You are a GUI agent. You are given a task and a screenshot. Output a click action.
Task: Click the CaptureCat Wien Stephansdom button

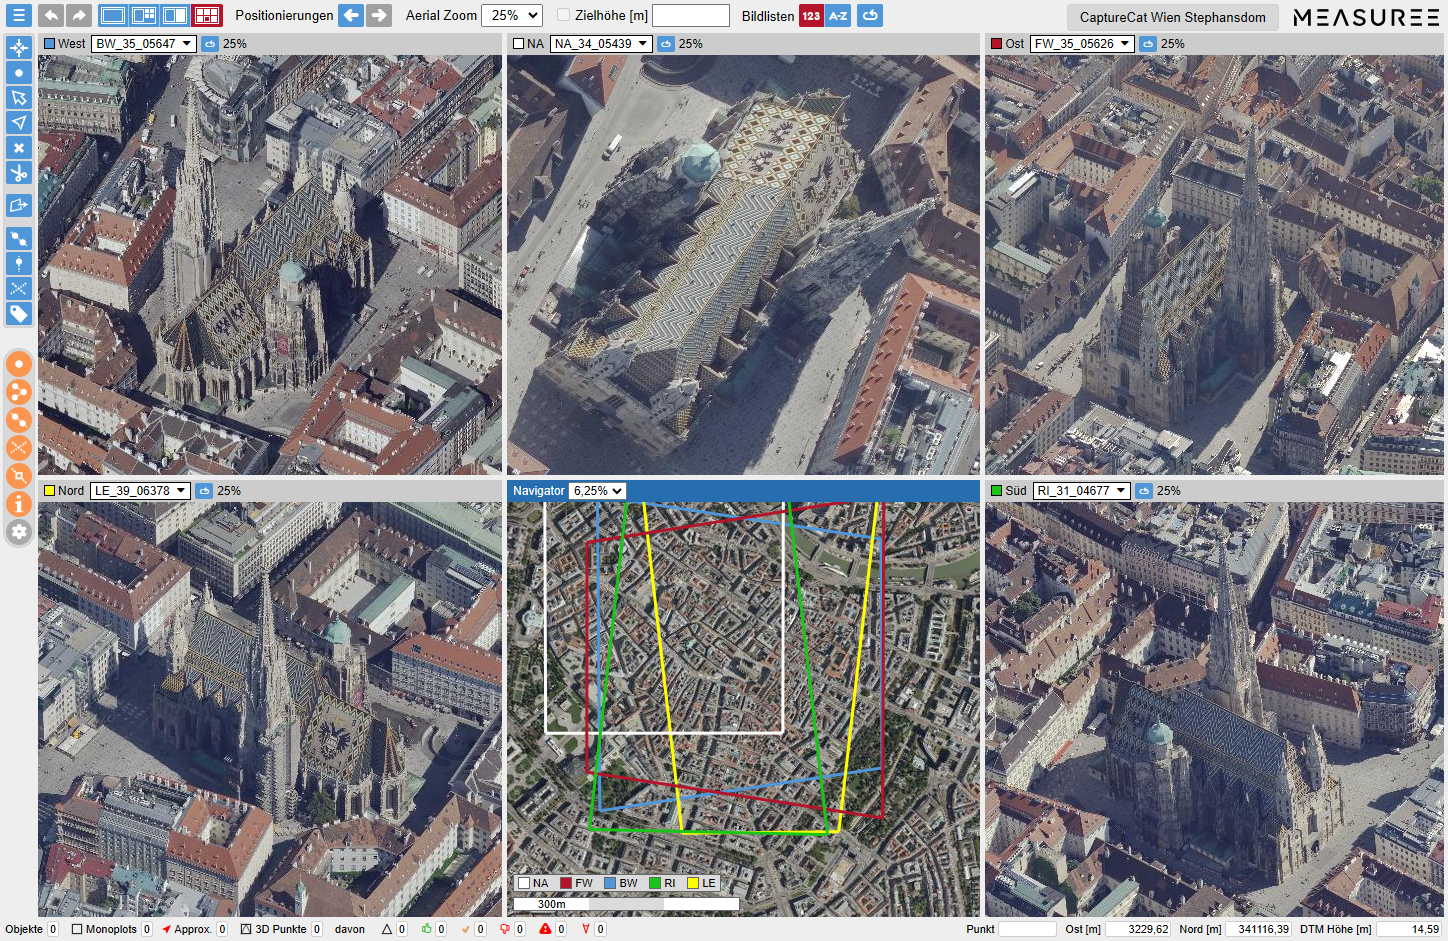1172,17
